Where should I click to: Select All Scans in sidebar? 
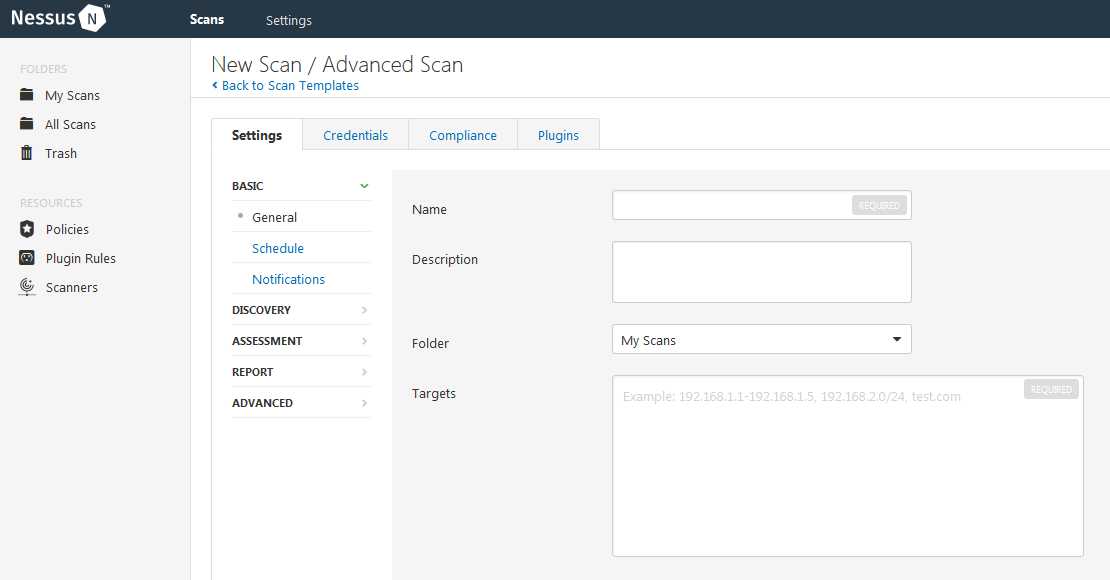coord(70,125)
